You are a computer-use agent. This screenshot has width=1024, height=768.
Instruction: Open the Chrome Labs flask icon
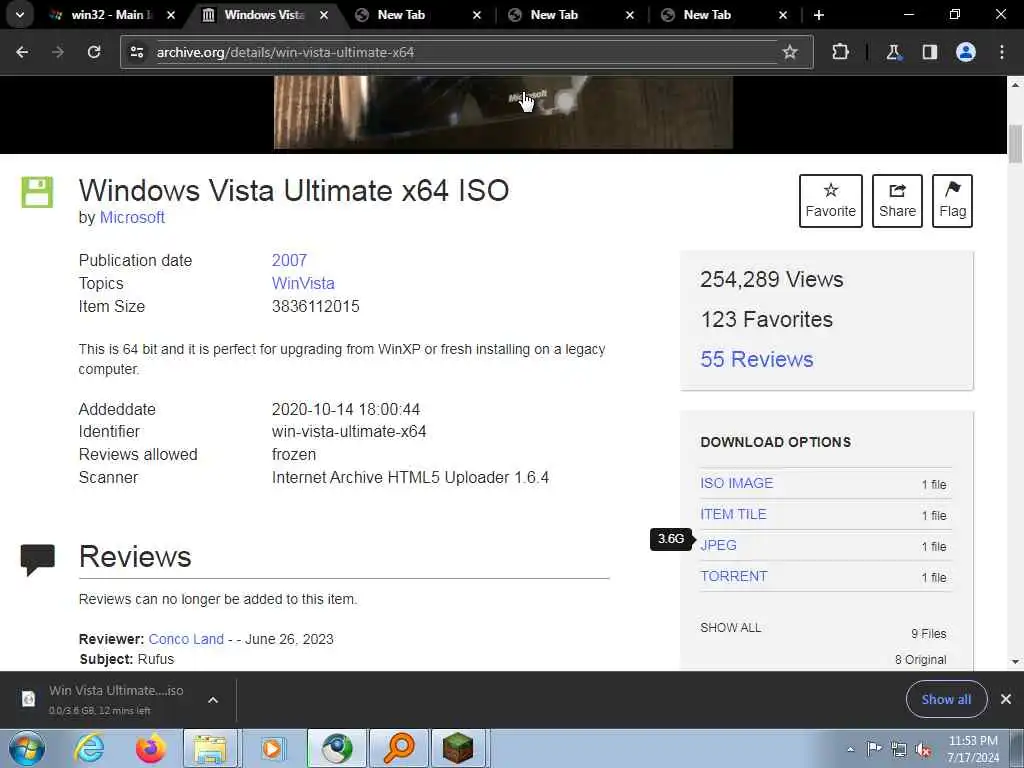(893, 52)
